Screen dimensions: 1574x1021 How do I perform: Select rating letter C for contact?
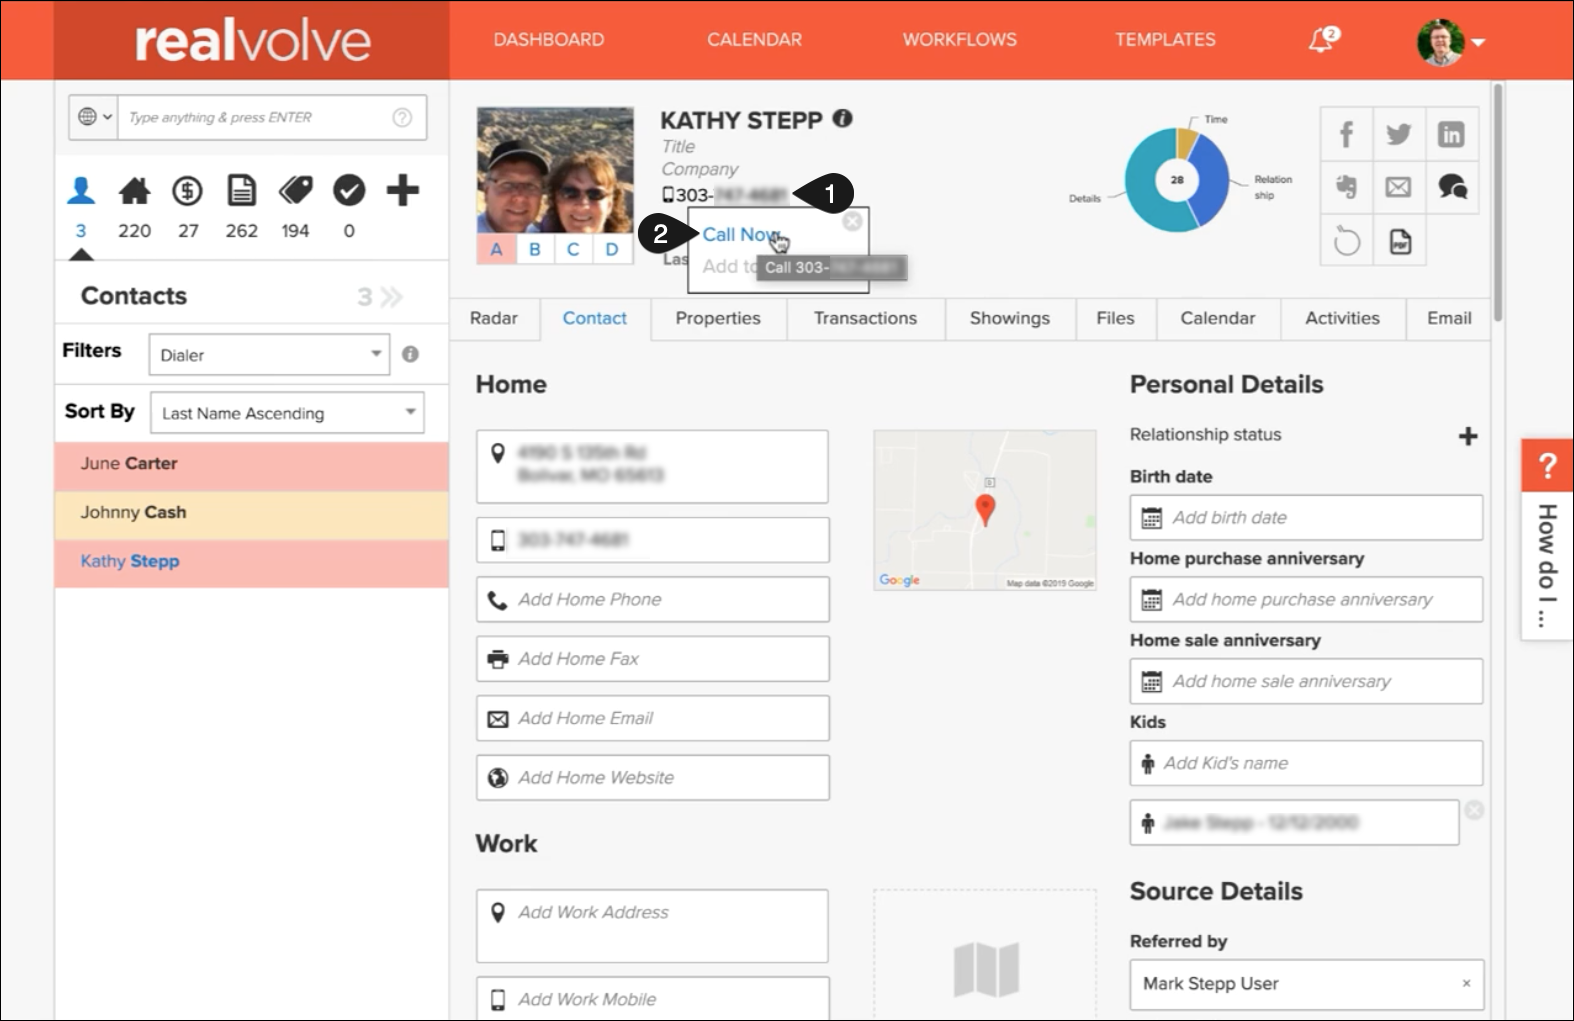[x=573, y=249]
